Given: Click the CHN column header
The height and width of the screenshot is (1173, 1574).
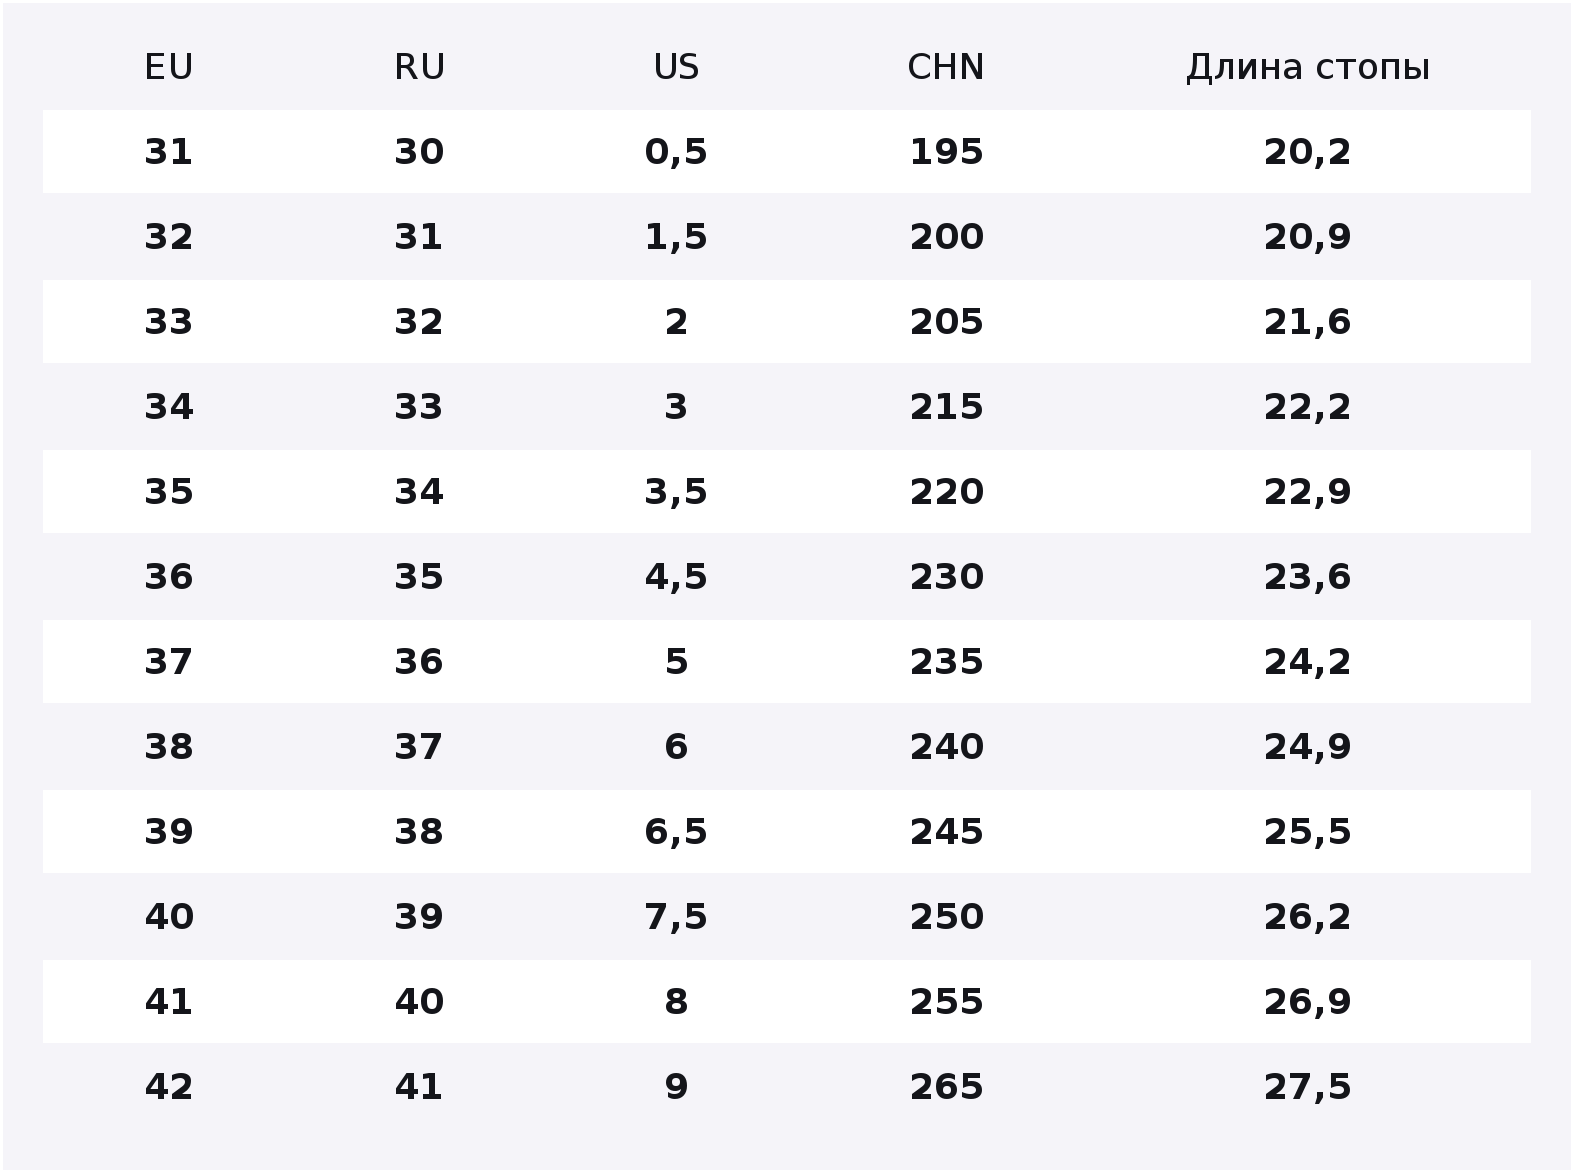Looking at the screenshot, I should pyautogui.click(x=946, y=67).
